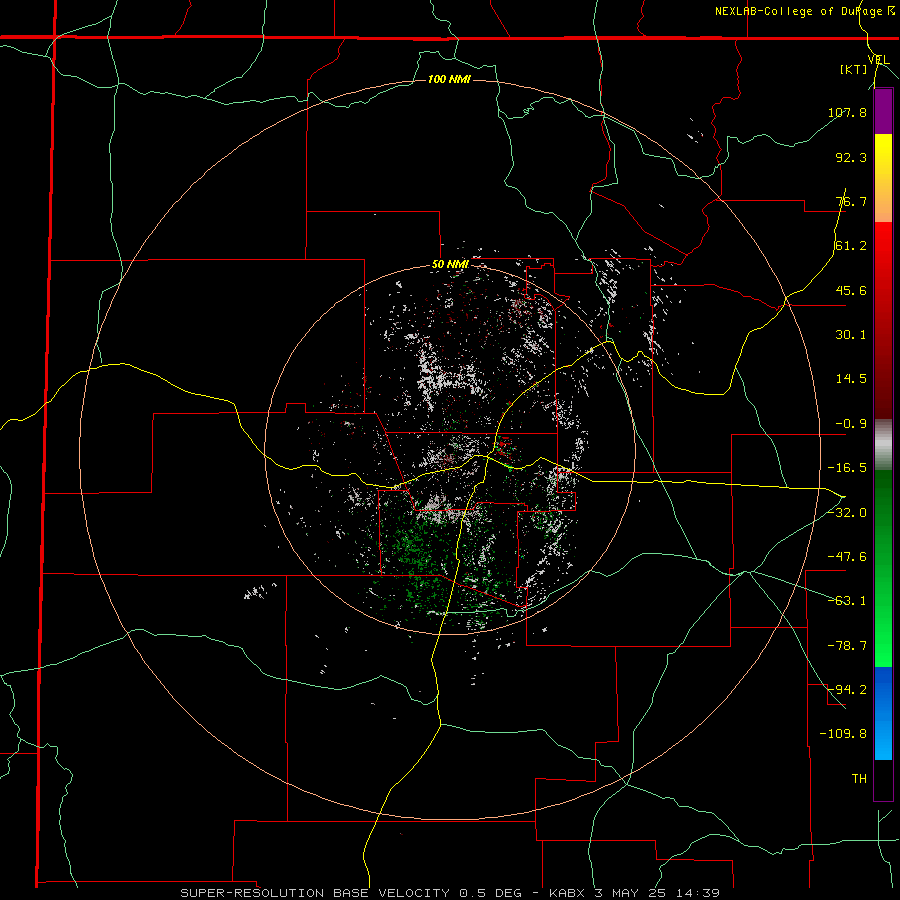Click the -32.0 velocity scale value
This screenshot has height=900, width=900.
point(847,513)
